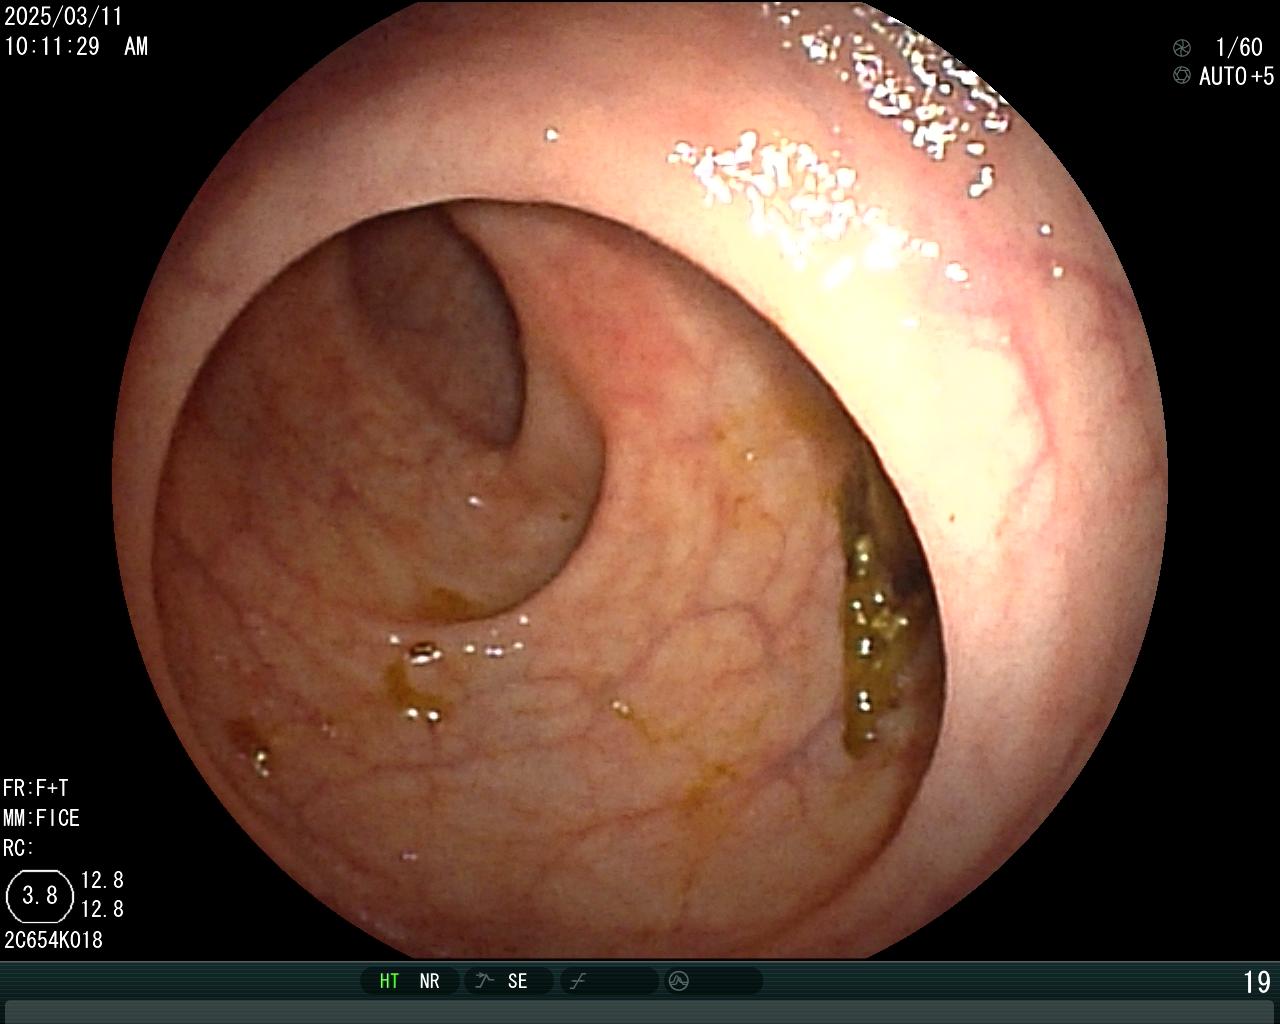Click the green HT indicator
Image resolution: width=1280 pixels, height=1024 pixels.
click(x=389, y=981)
